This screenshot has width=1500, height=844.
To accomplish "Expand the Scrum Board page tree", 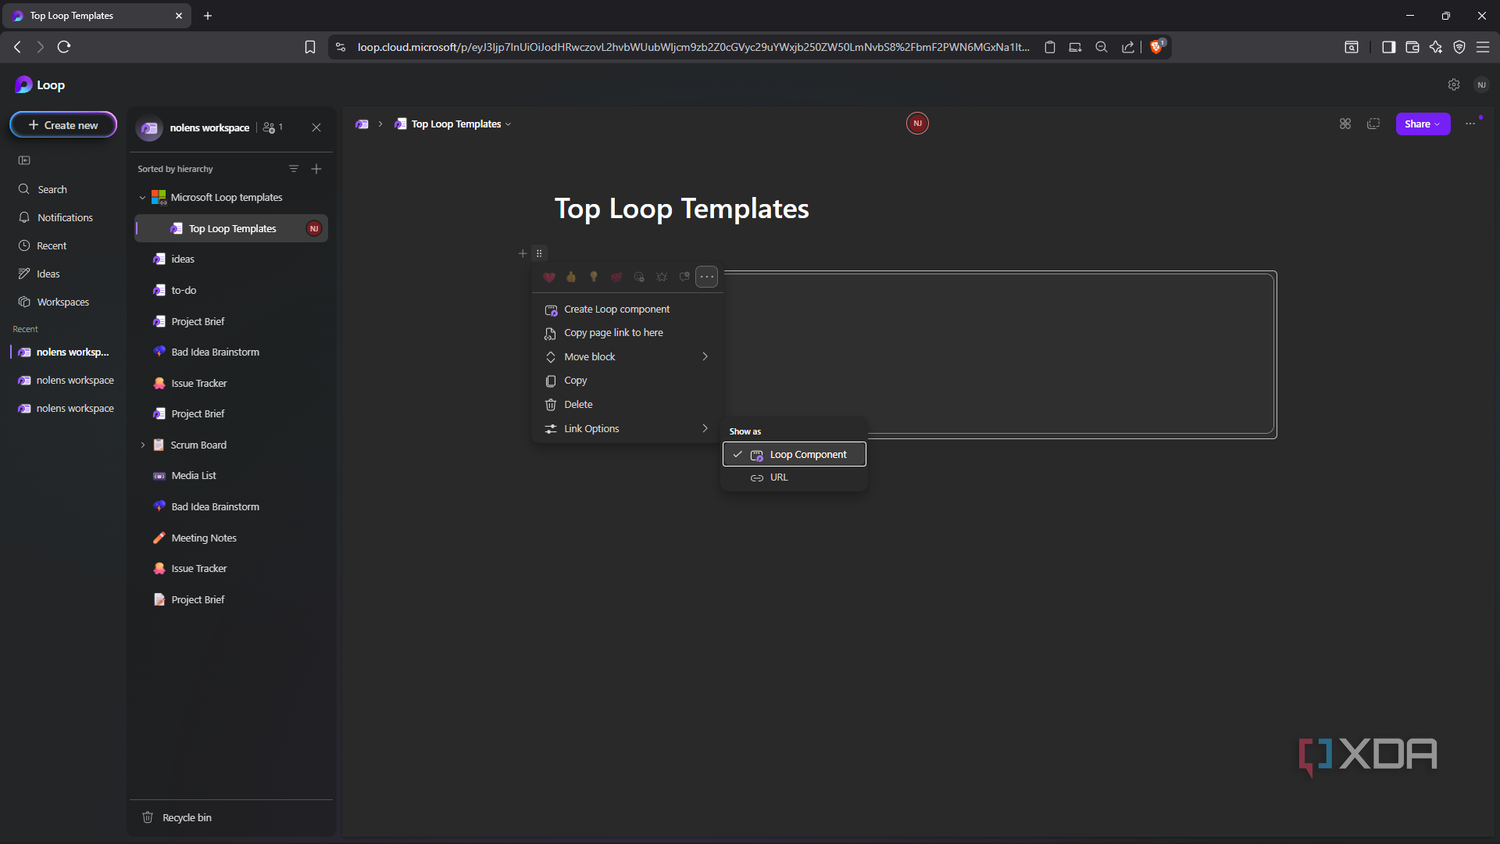I will (x=142, y=445).
